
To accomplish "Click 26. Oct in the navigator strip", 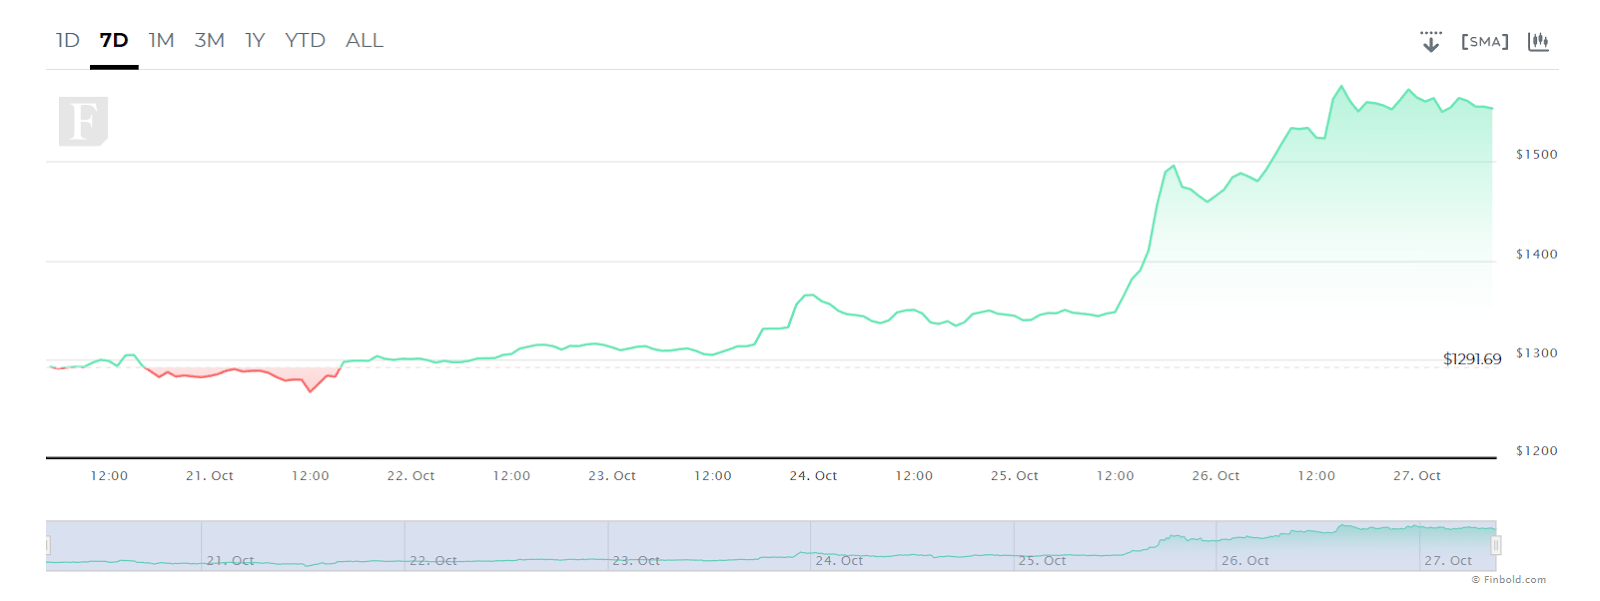I will (1245, 561).
